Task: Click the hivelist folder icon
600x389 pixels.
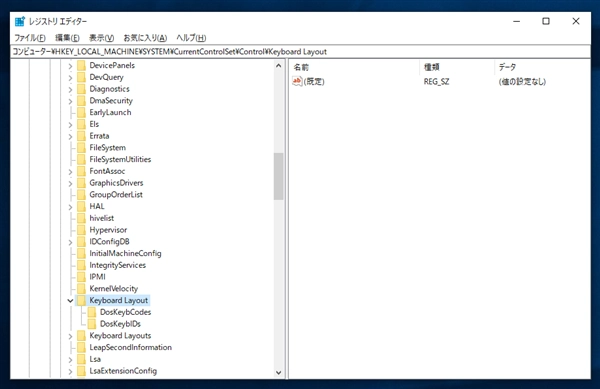Action: click(x=81, y=218)
